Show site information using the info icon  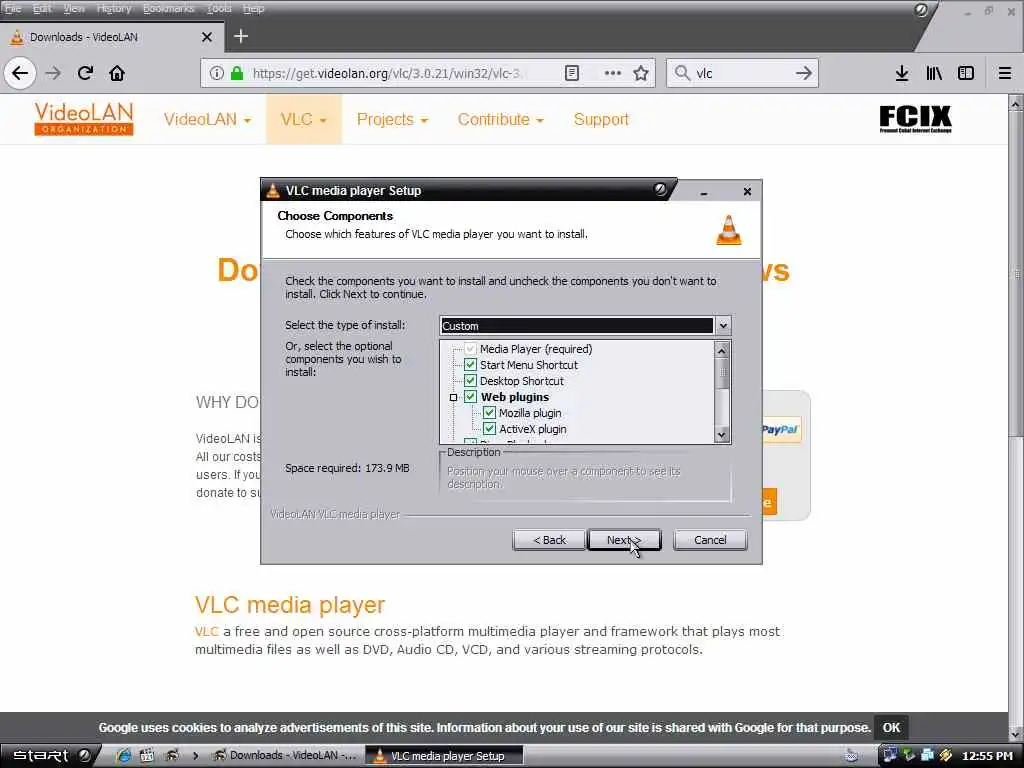coord(217,73)
